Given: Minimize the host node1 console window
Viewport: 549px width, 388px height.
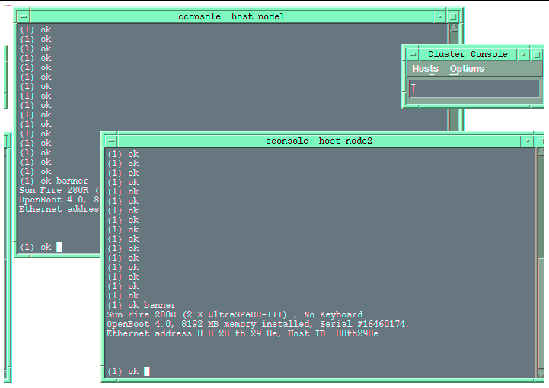Looking at the screenshot, I should click(440, 16).
